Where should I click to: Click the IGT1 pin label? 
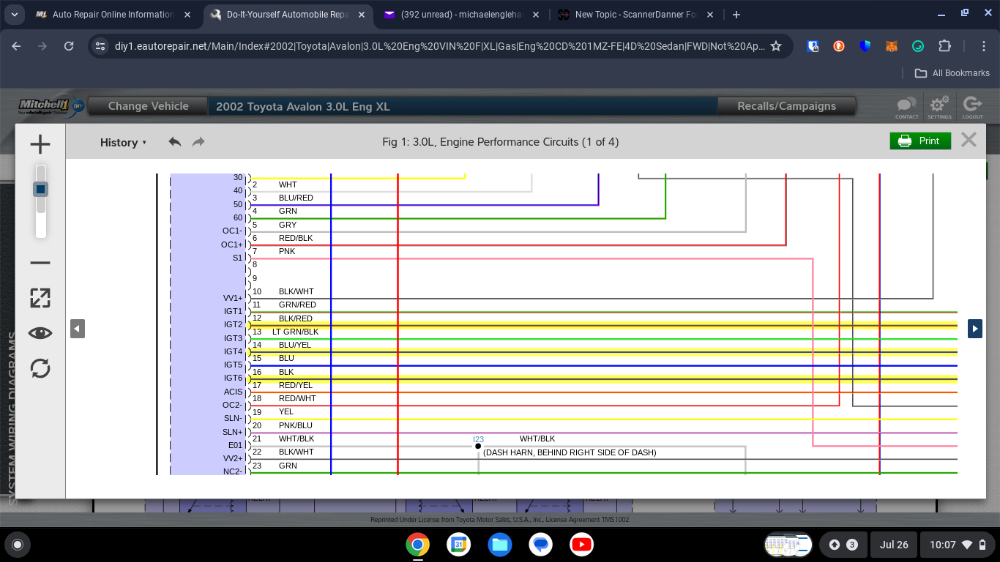[x=233, y=311]
